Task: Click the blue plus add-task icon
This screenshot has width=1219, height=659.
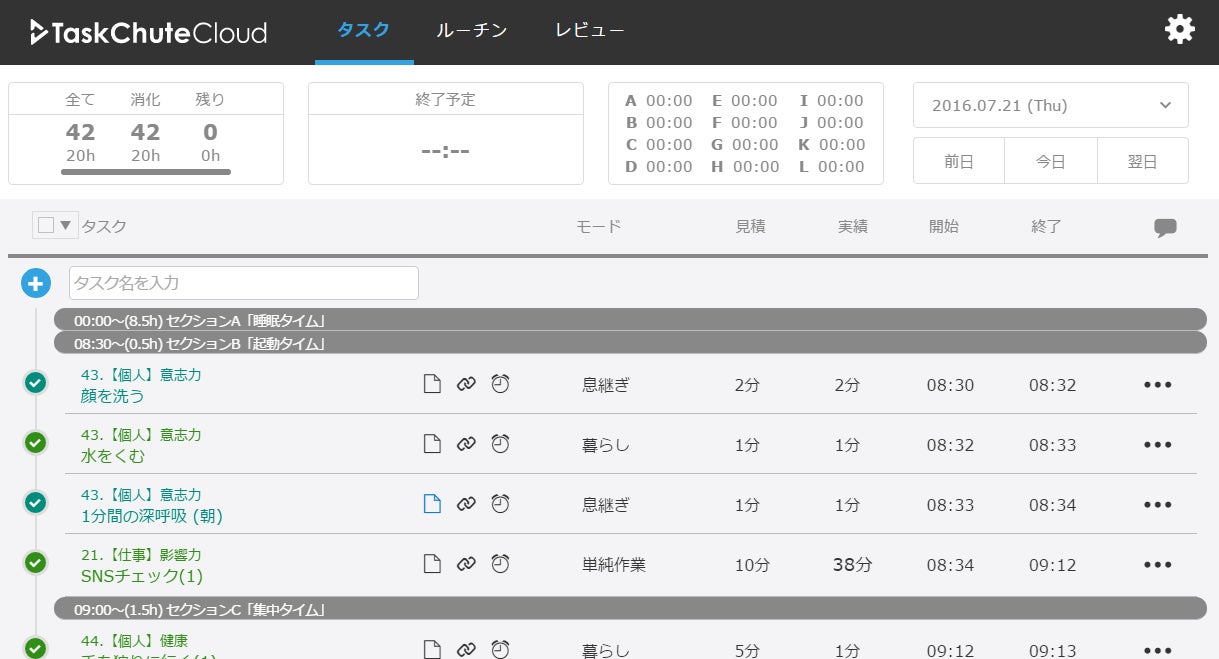Action: pos(35,283)
